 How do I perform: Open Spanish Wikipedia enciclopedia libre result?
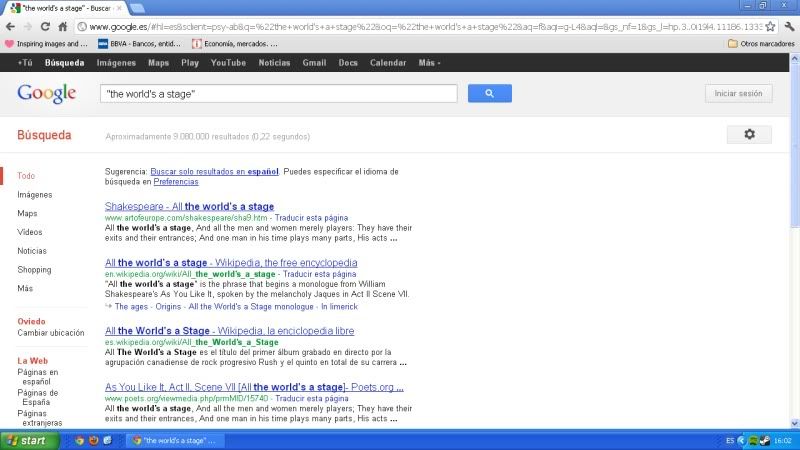[230, 330]
